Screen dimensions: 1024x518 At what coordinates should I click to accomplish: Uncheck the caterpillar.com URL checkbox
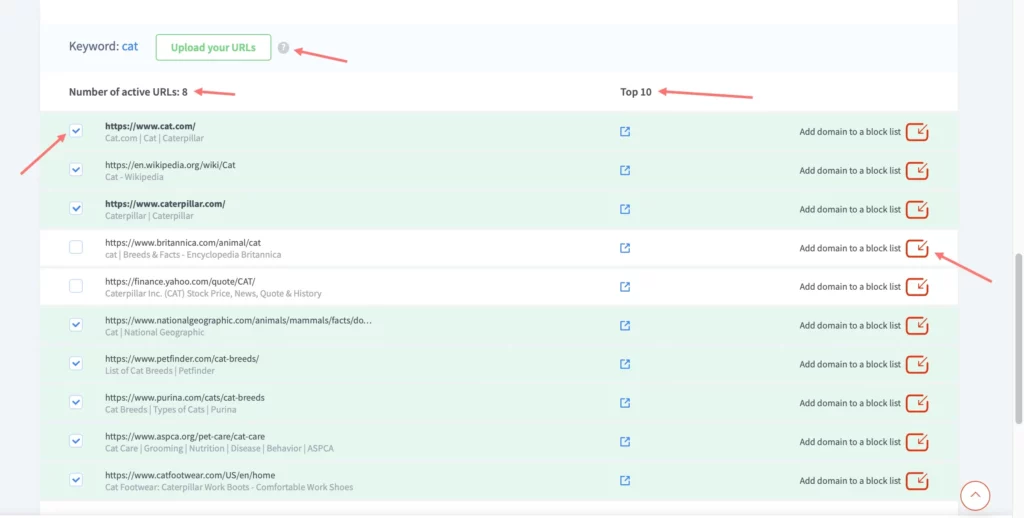tap(76, 208)
